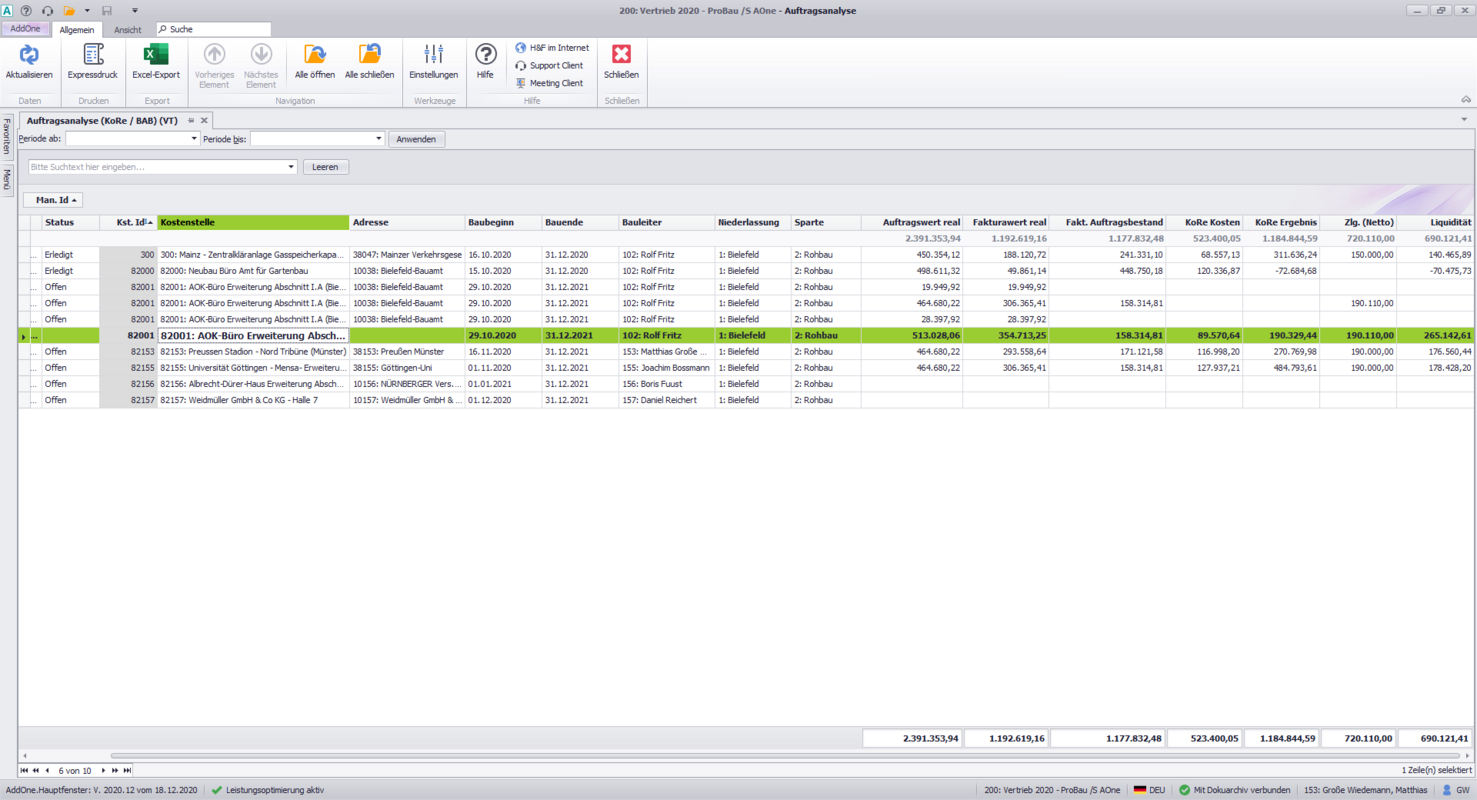Click Alle öffnen folder icon
Screen dimensions: 1477x800
[315, 55]
